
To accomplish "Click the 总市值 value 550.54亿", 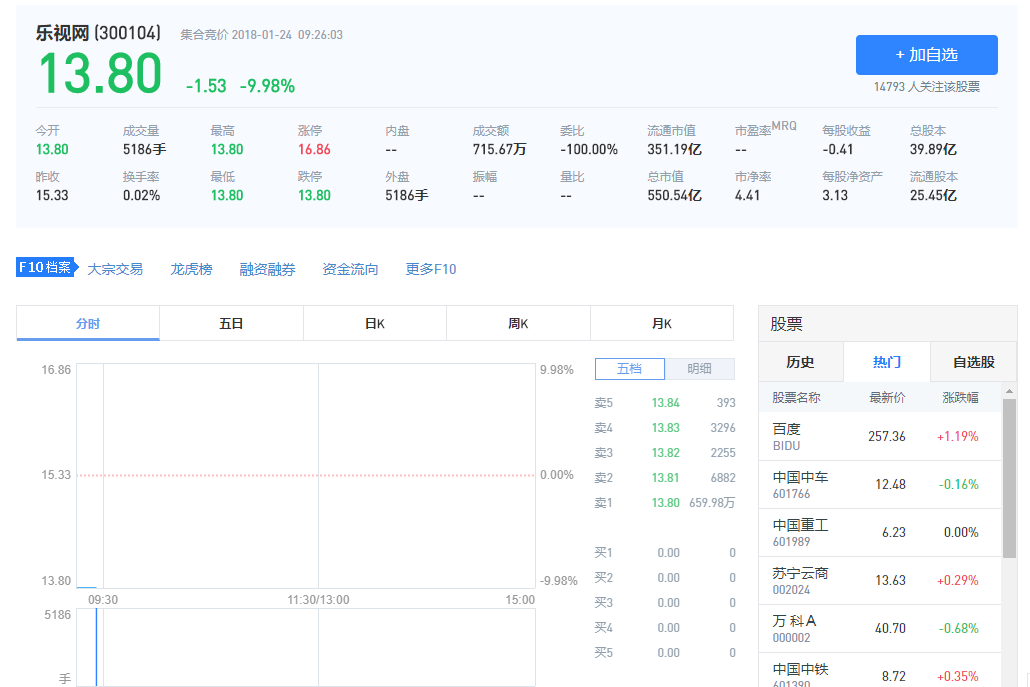I will click(674, 195).
